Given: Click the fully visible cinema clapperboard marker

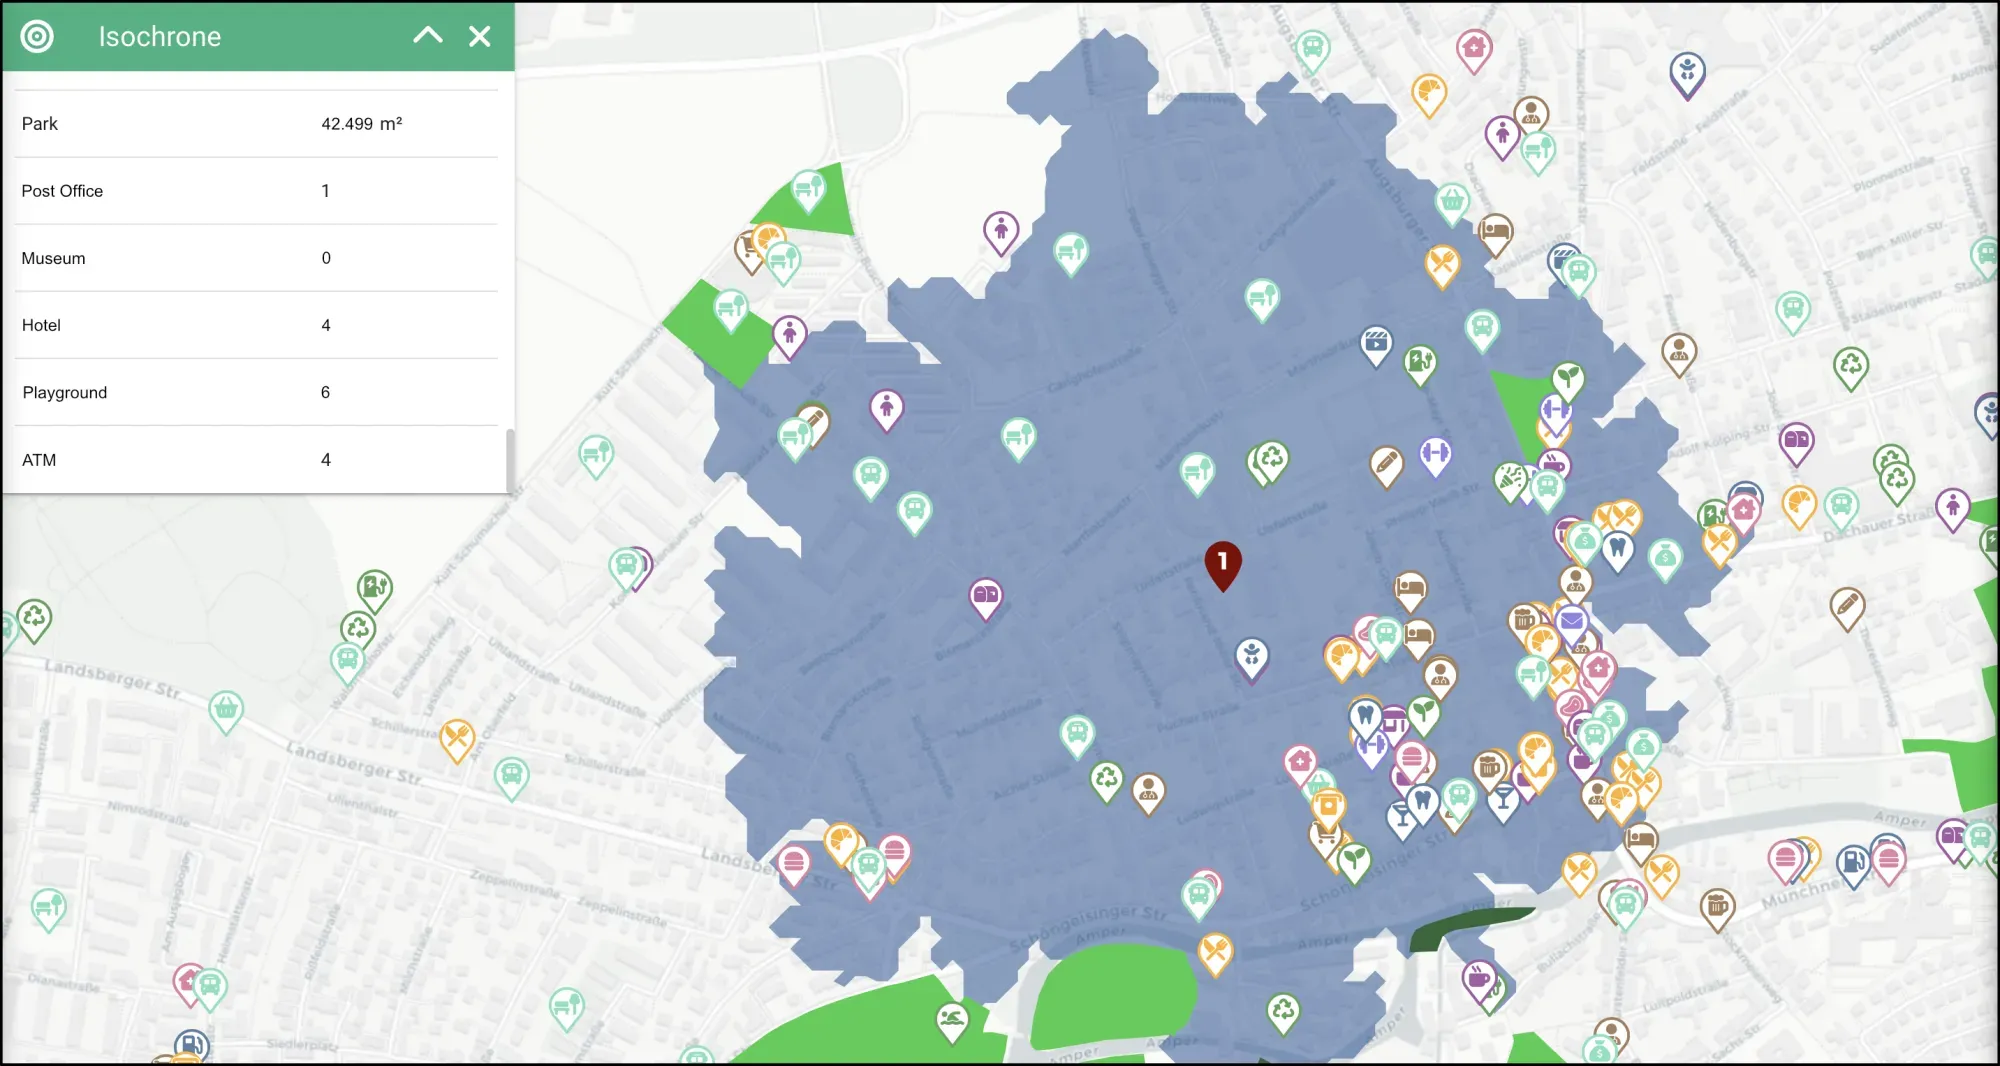Looking at the screenshot, I should 1376,346.
